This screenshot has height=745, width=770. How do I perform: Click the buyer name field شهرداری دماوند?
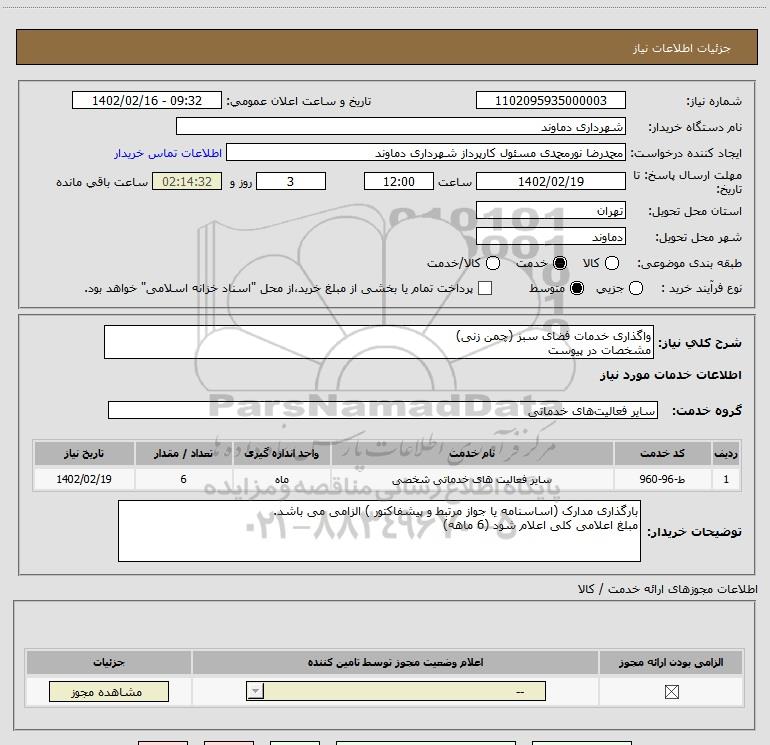(x=401, y=126)
